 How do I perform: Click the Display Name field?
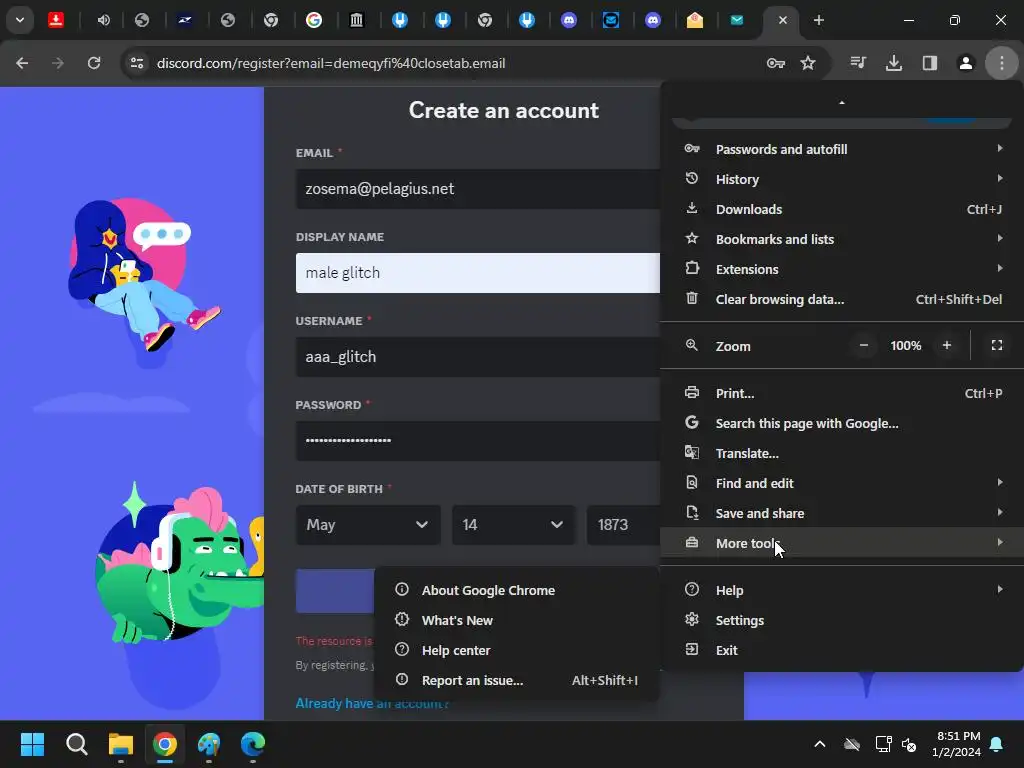tap(477, 273)
